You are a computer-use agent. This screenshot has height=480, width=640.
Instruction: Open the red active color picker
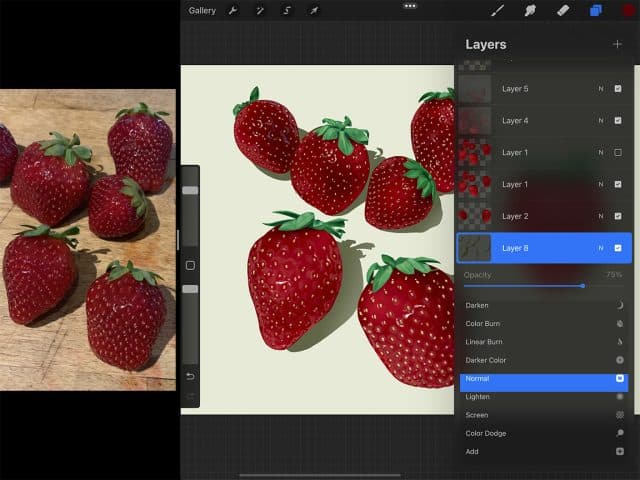(629, 11)
